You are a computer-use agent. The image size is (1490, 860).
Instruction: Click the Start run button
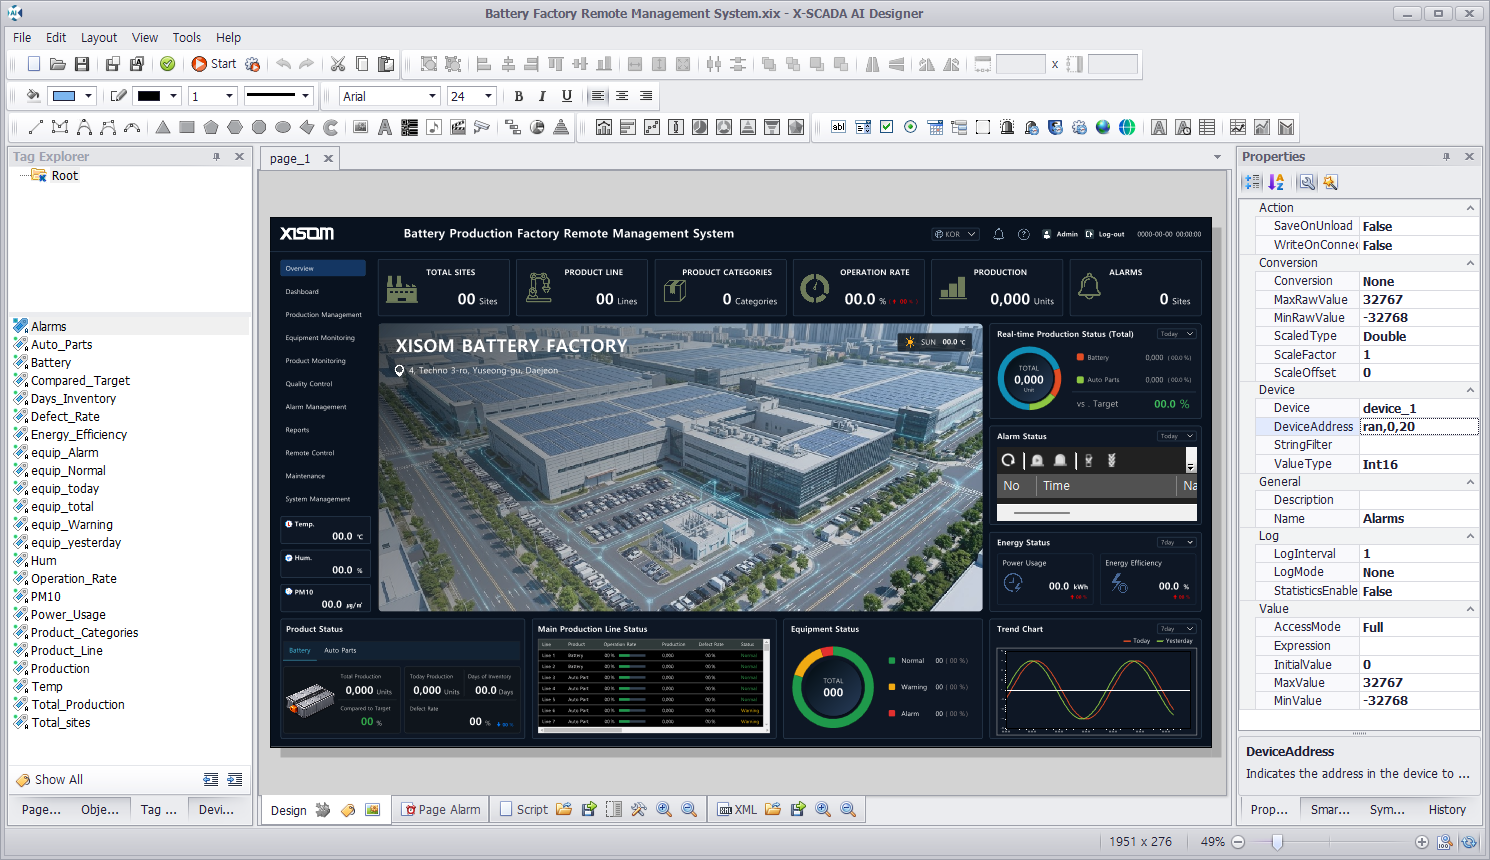coord(213,64)
